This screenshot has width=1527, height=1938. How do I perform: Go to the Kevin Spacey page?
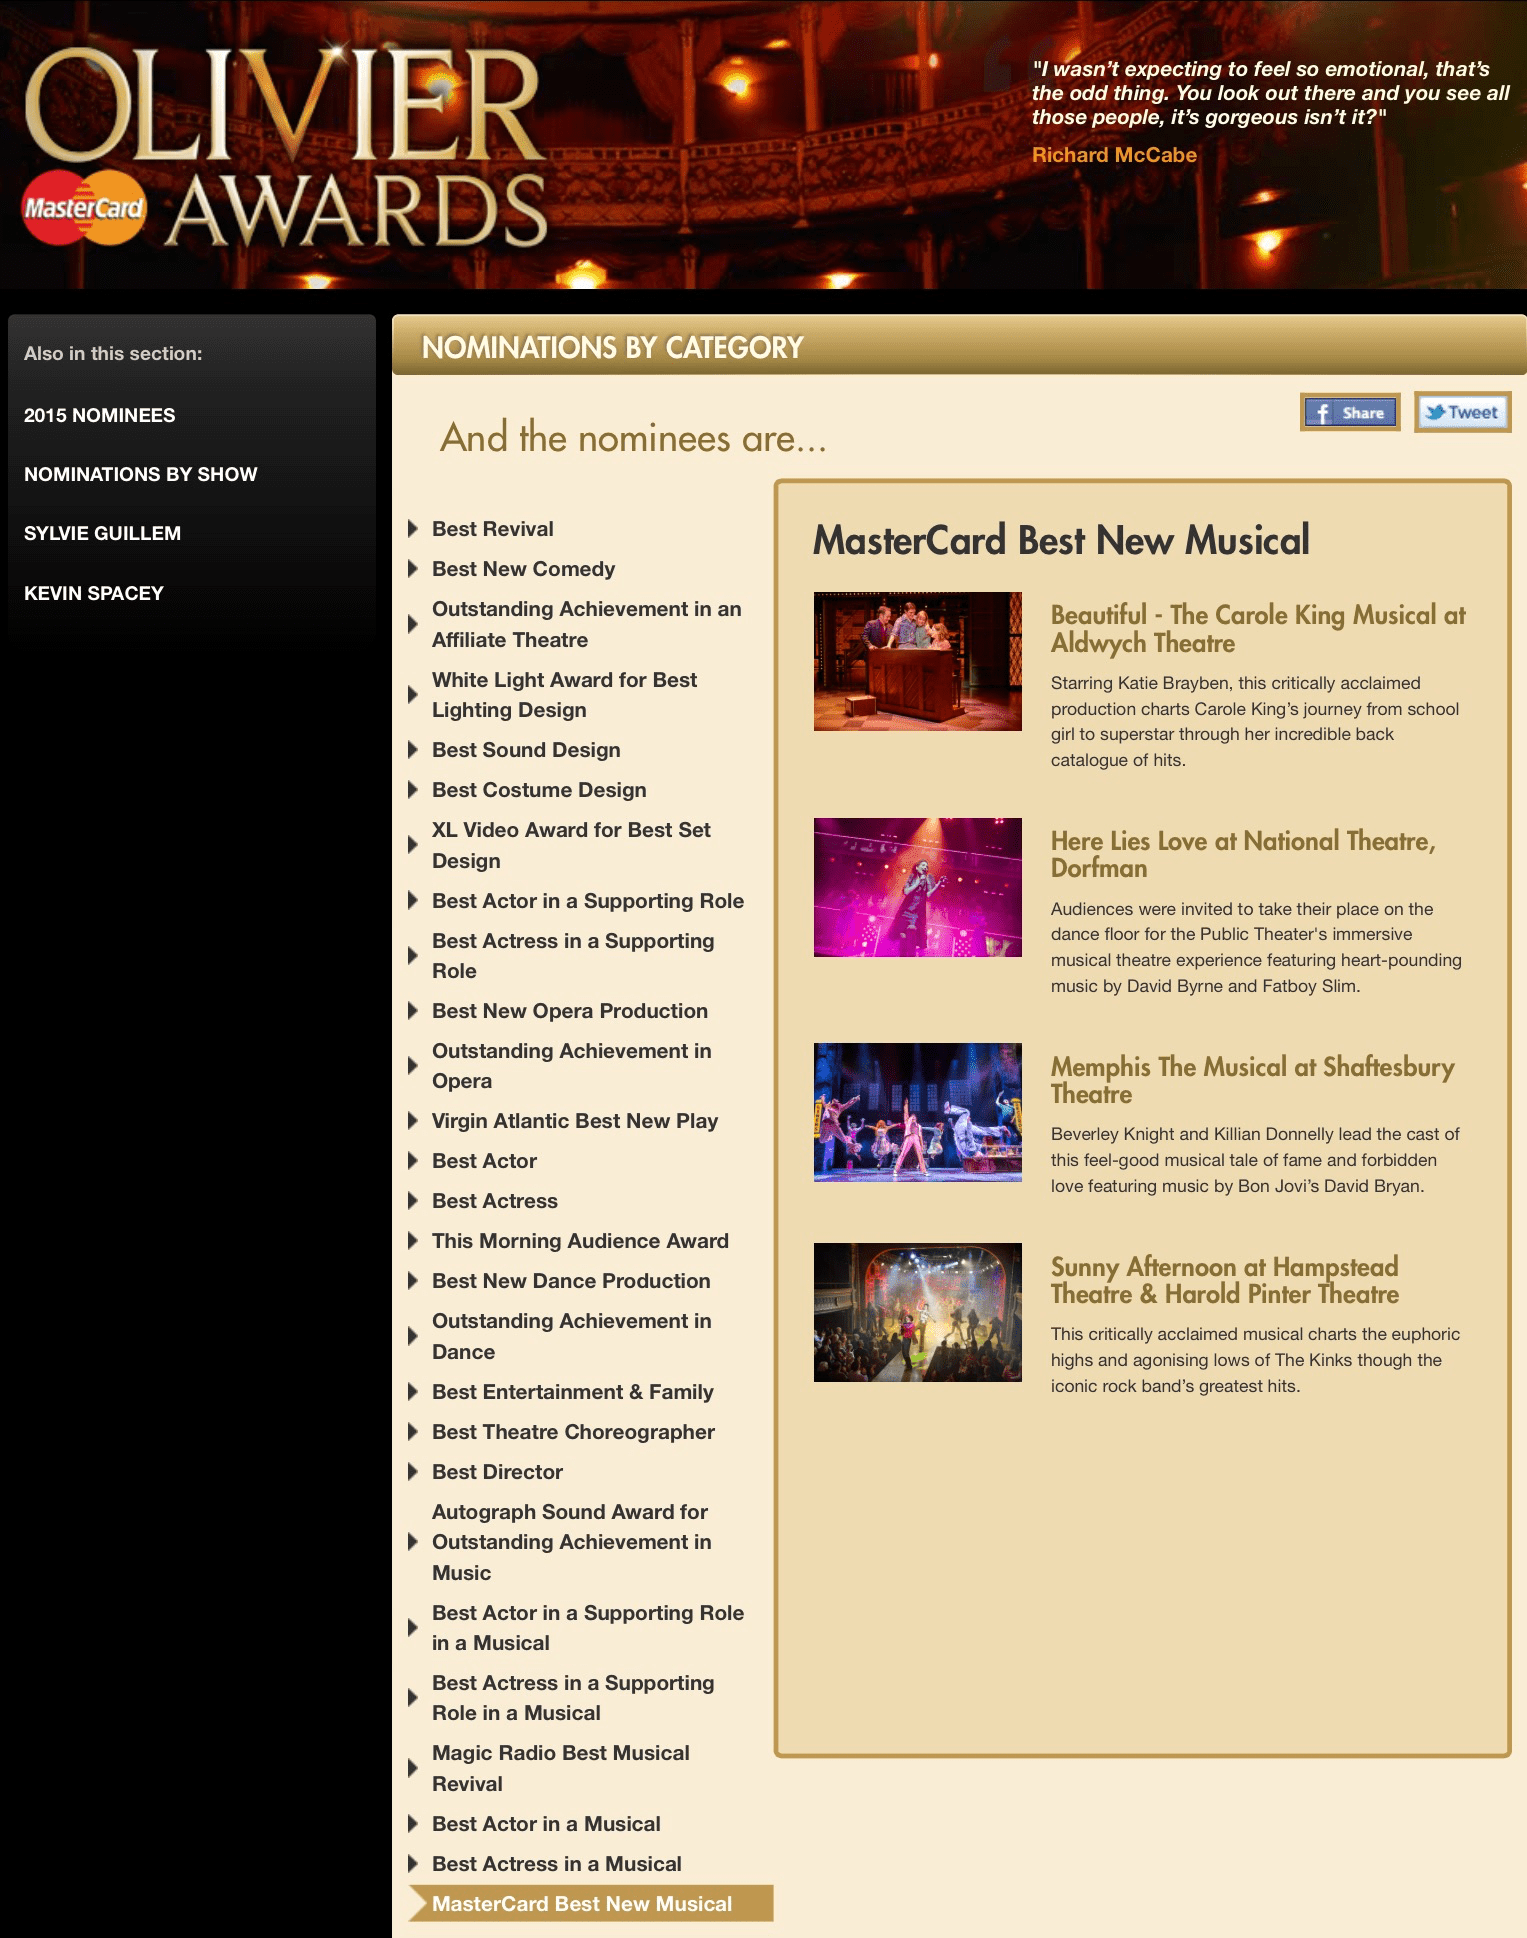(x=93, y=593)
